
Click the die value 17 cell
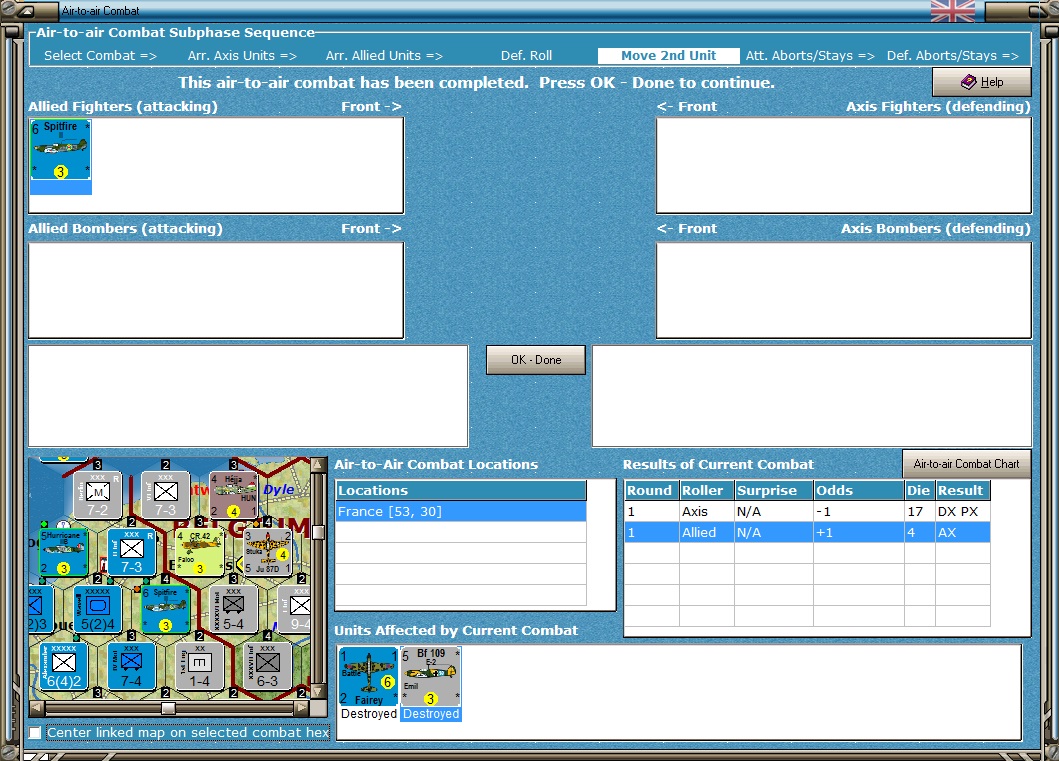click(x=919, y=511)
